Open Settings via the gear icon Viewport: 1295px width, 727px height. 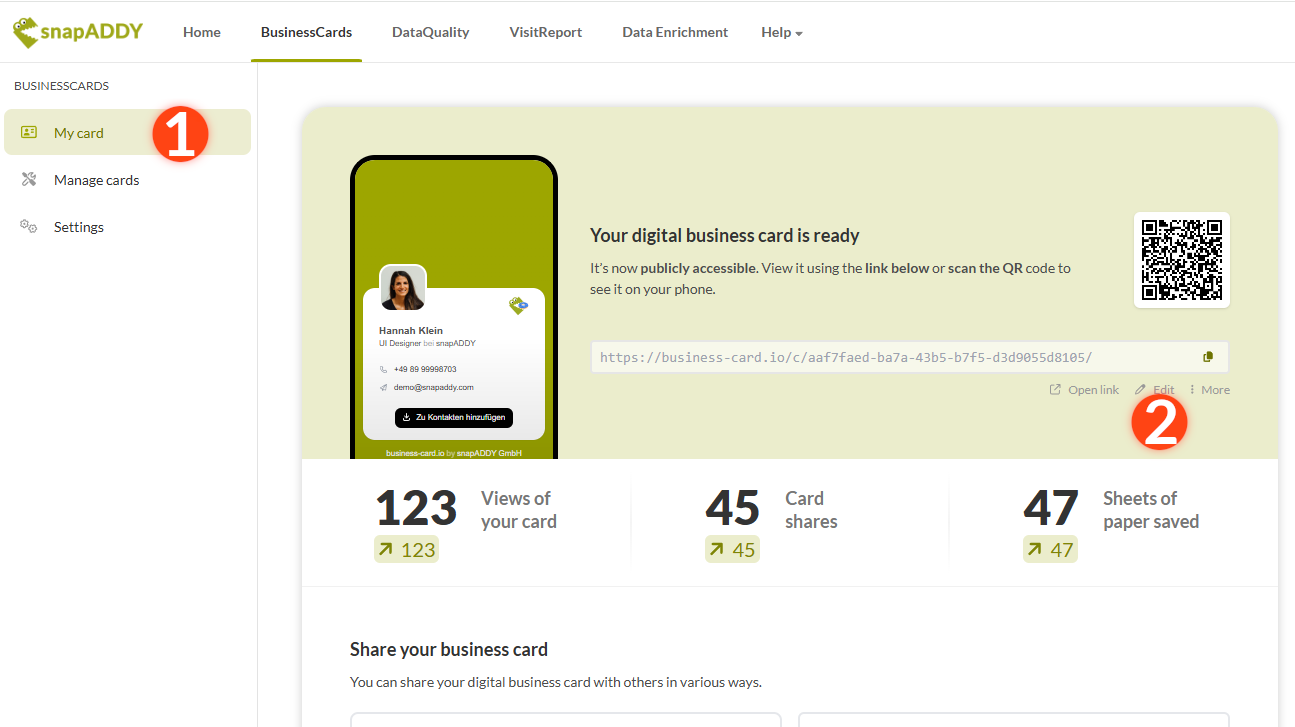point(29,226)
